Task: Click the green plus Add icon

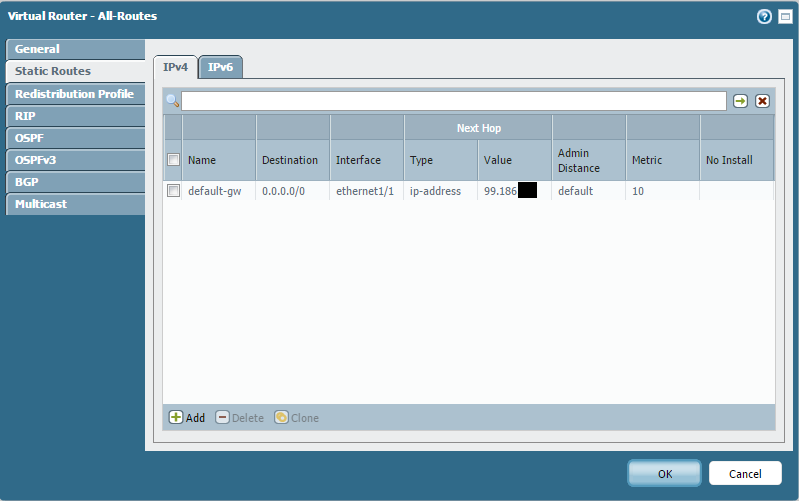Action: pyautogui.click(x=176, y=417)
